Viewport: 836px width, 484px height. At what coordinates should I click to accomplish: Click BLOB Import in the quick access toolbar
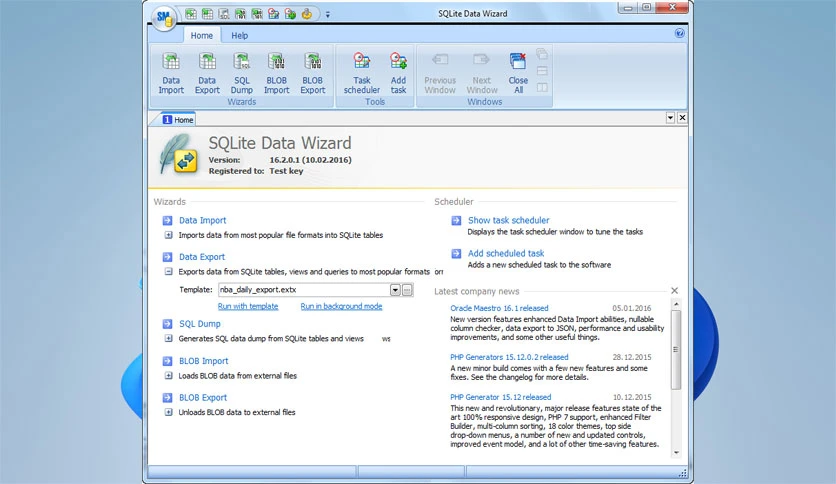(x=240, y=14)
